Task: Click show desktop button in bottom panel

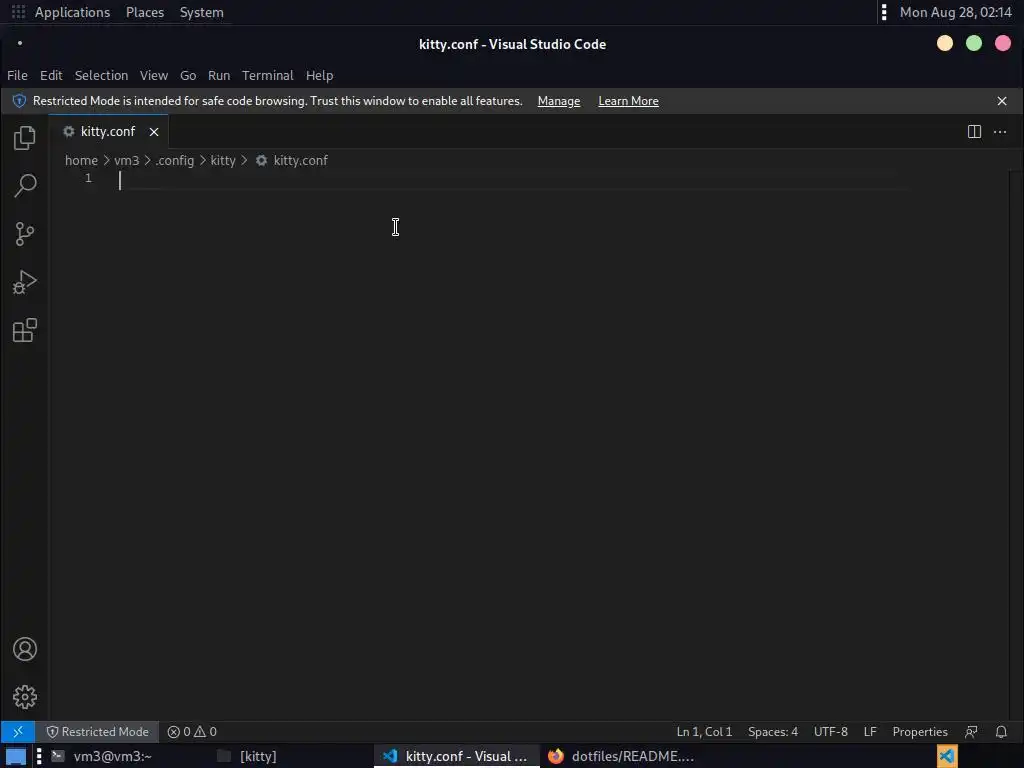Action: click(16, 756)
